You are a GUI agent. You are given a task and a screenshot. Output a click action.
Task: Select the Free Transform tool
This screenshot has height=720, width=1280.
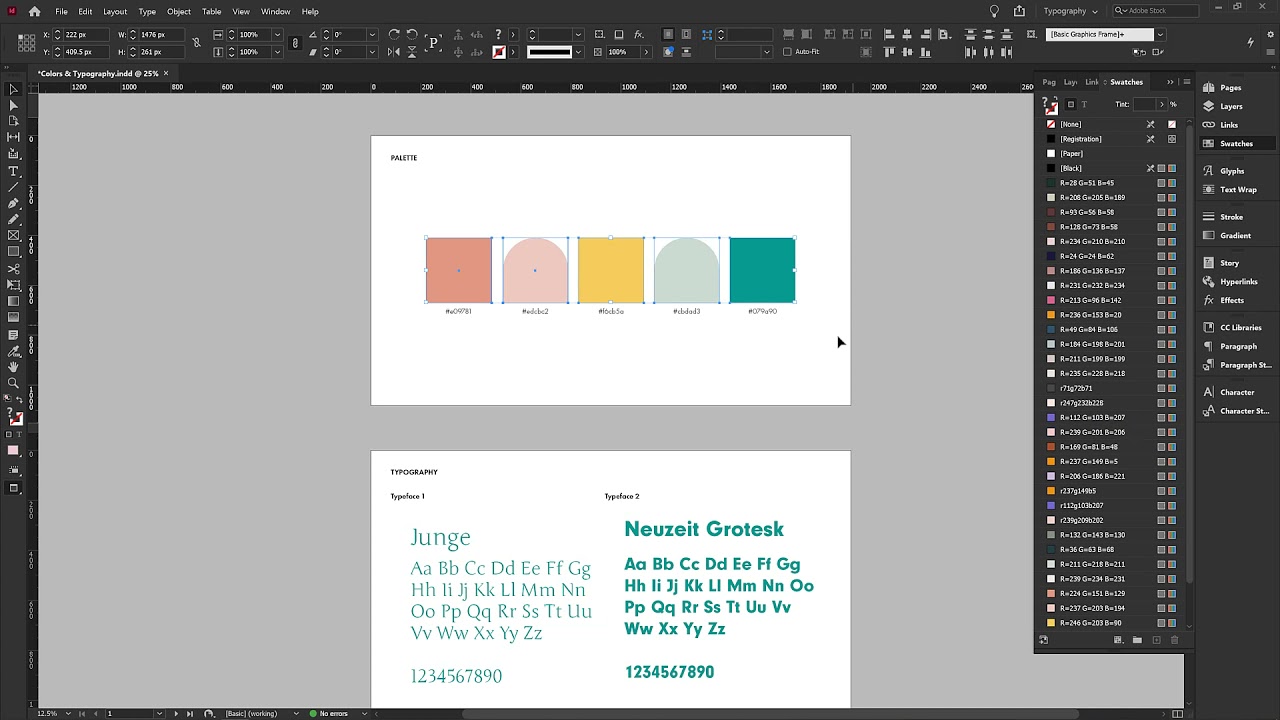[13, 285]
